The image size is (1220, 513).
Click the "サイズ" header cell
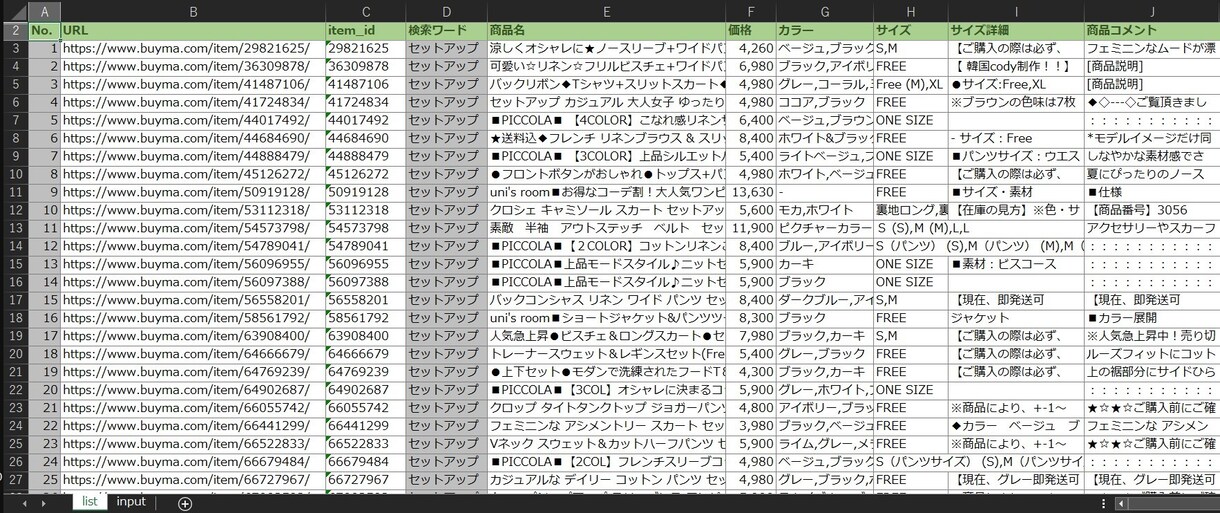pyautogui.click(x=910, y=30)
